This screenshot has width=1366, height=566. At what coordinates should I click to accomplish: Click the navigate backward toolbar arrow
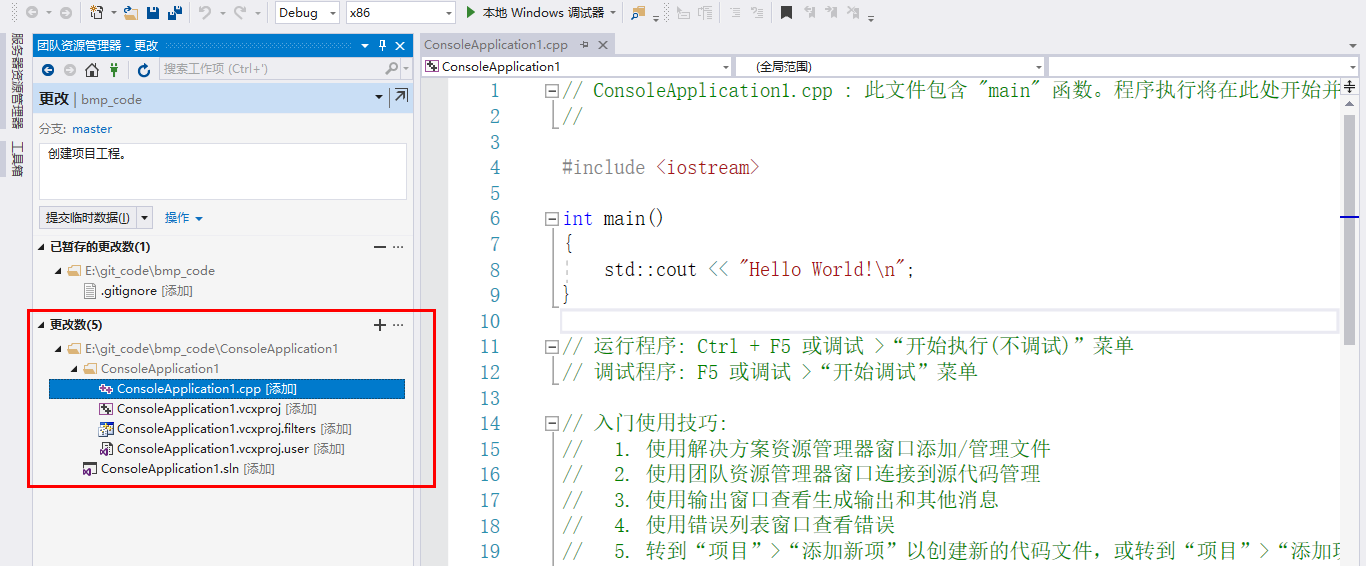(32, 13)
